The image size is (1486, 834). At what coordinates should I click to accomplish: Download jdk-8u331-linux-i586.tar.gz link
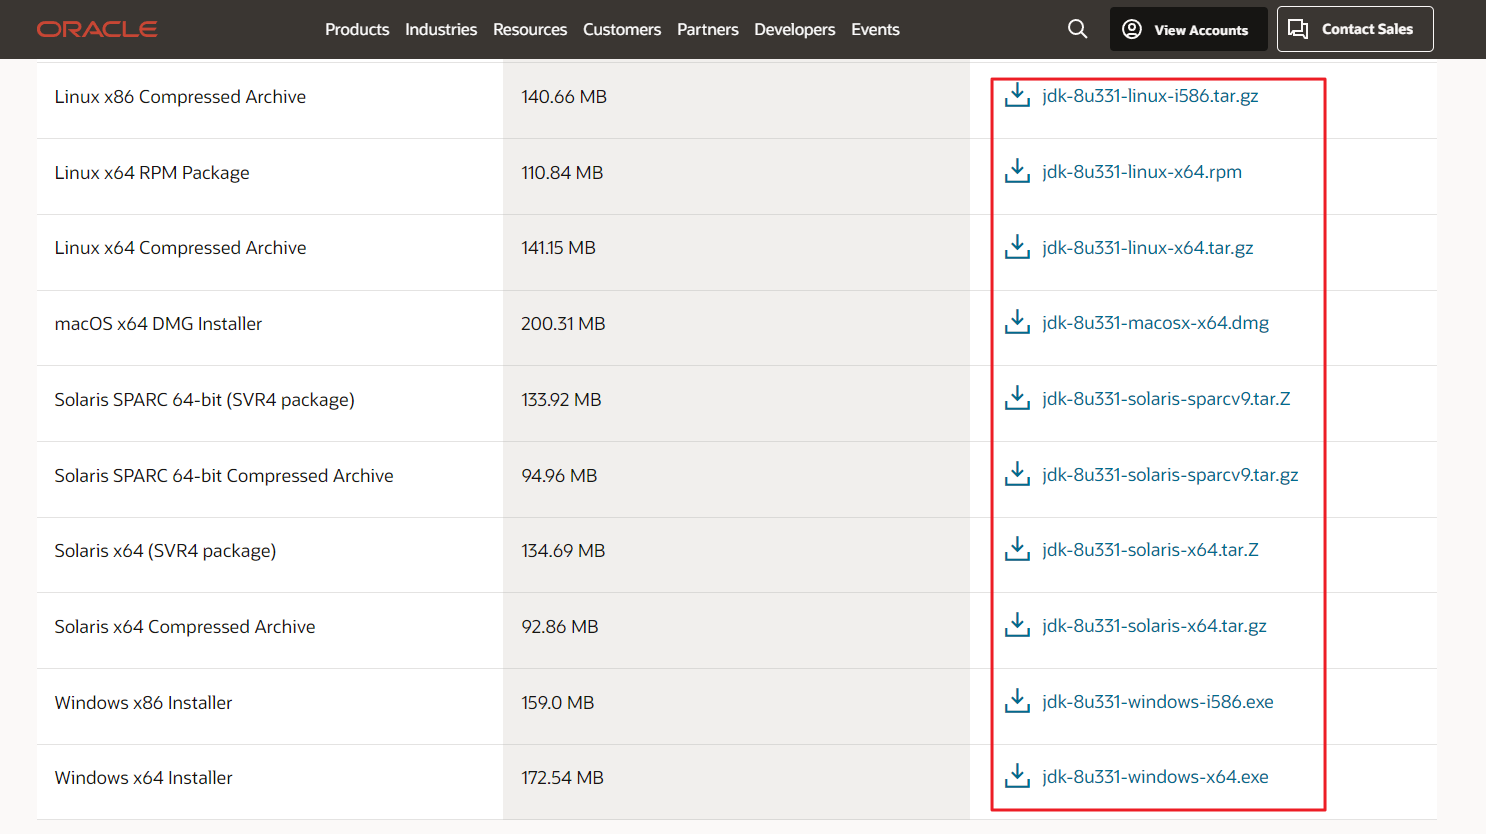[x=1150, y=96]
